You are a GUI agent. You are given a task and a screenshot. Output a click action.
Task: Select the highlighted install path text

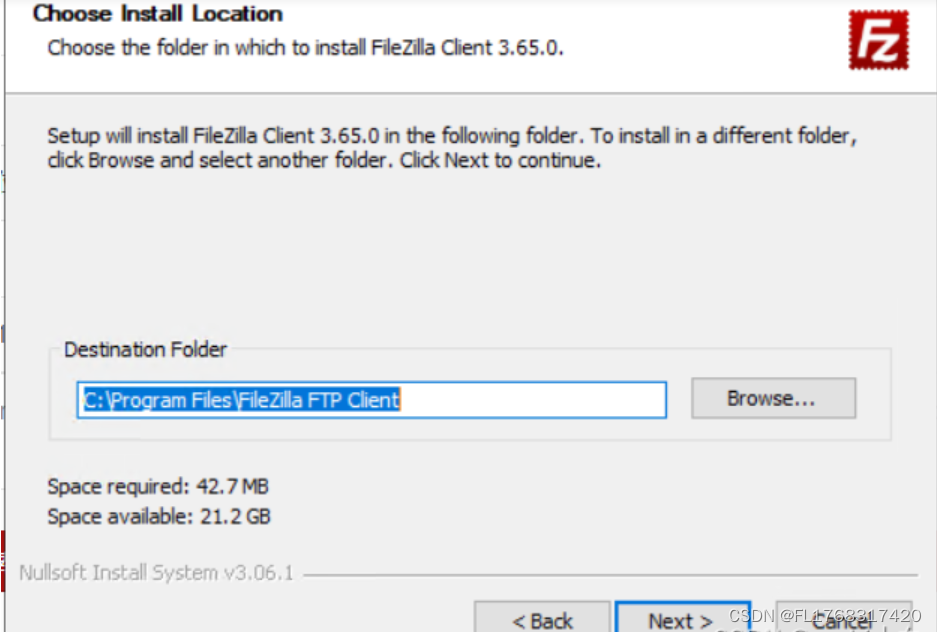[x=240, y=400]
